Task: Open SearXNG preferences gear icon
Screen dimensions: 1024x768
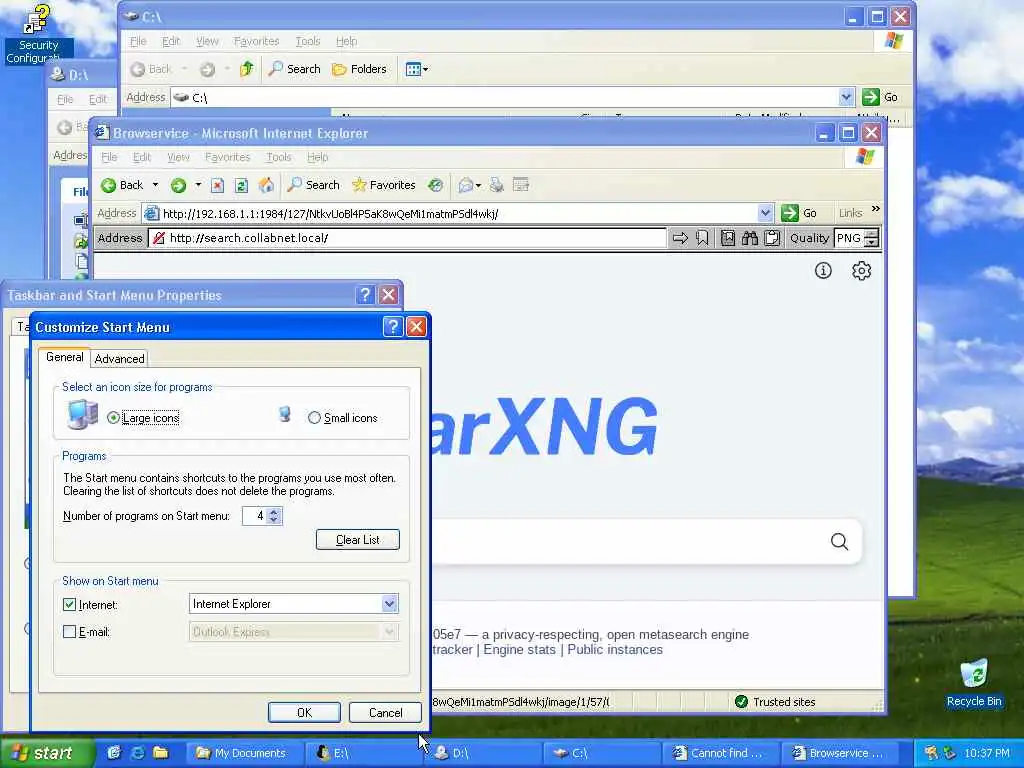Action: pos(861,270)
